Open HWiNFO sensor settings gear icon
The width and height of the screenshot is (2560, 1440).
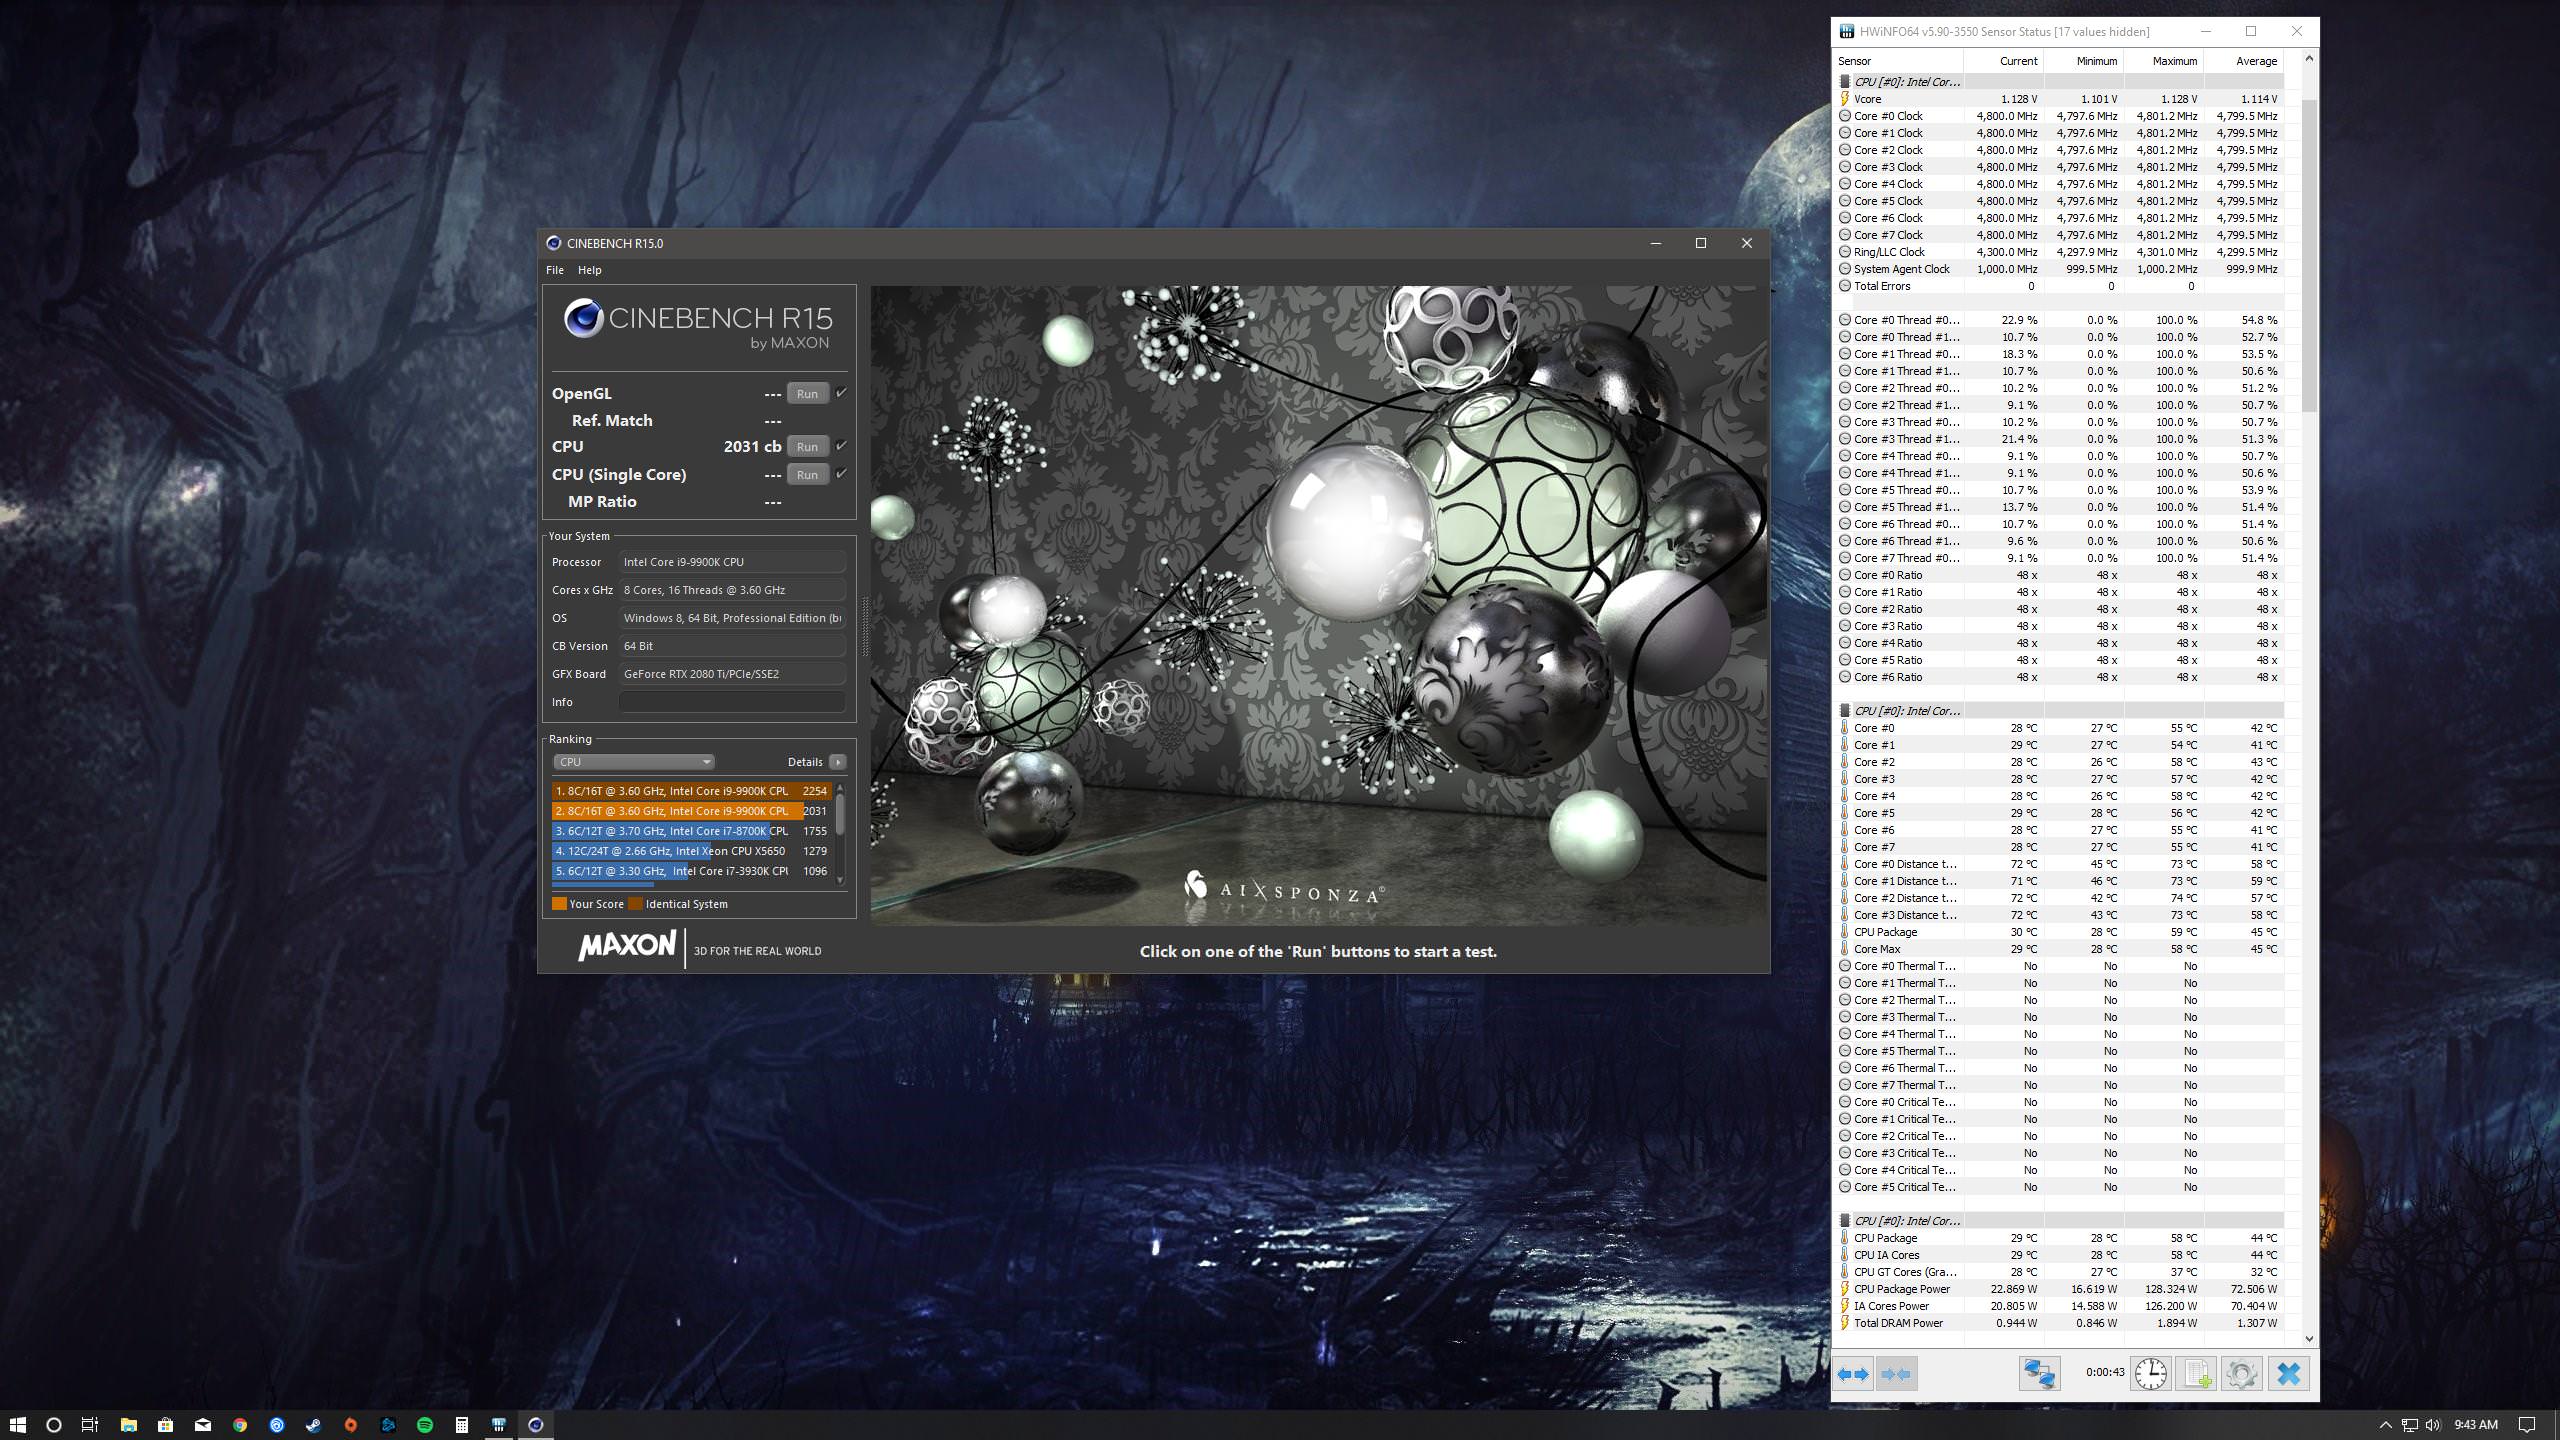2241,1374
